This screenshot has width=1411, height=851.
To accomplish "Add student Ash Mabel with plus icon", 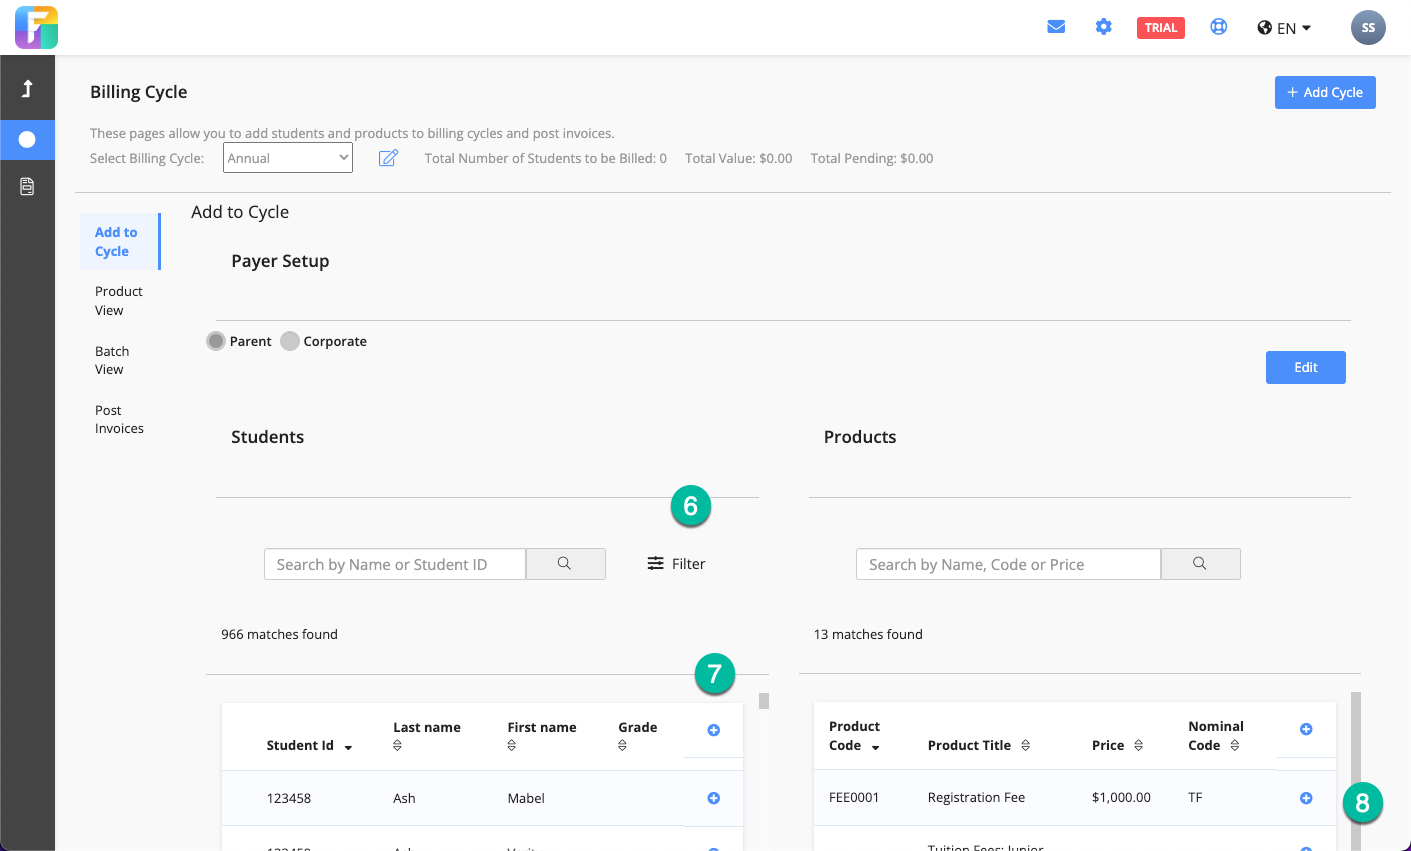I will pos(714,798).
